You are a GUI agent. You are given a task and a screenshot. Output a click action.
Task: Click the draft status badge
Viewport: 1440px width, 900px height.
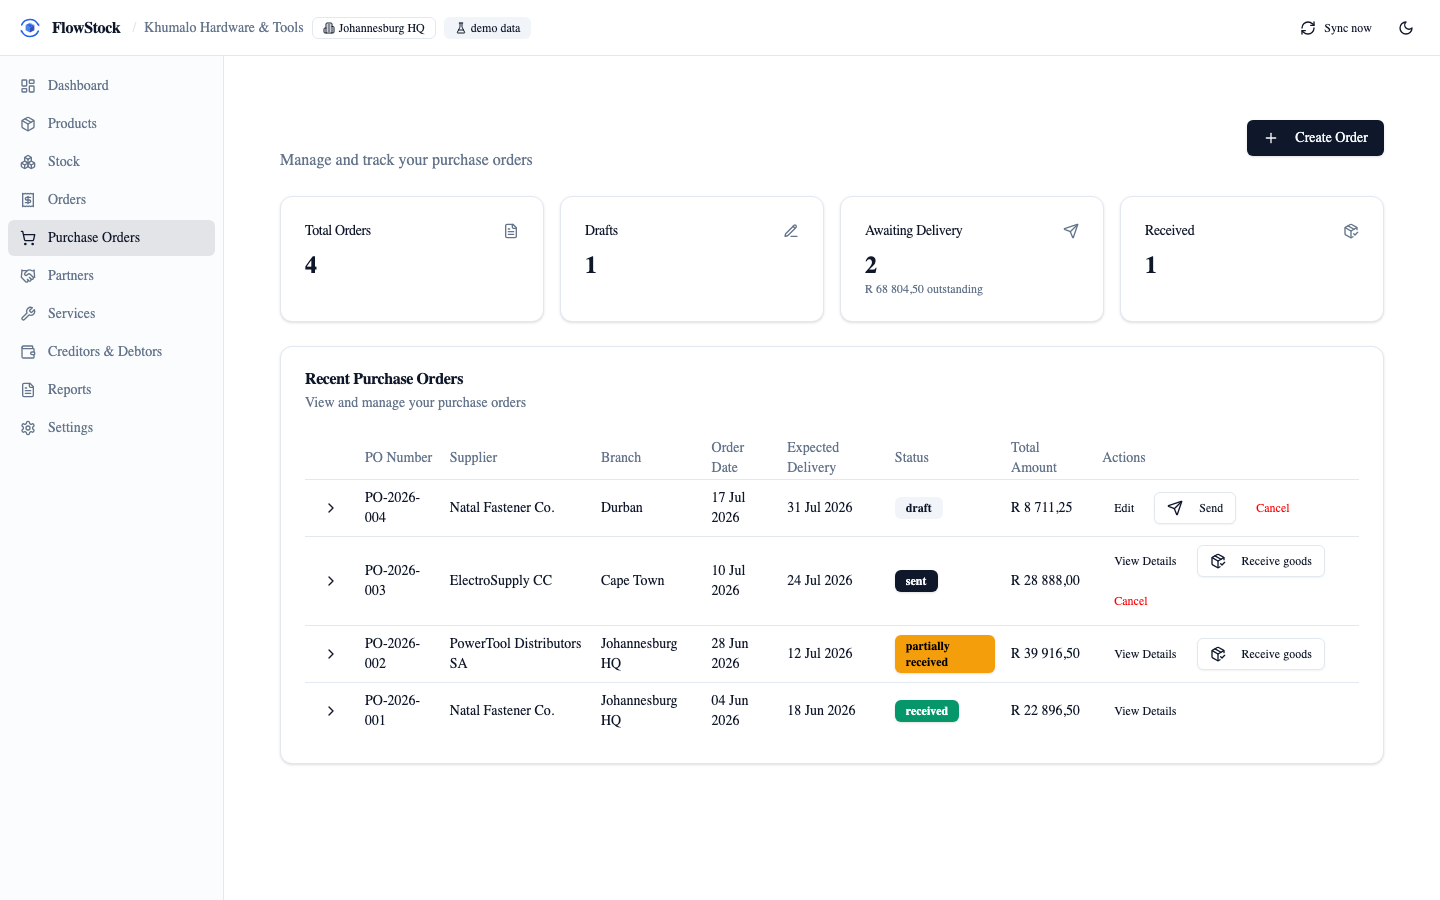pos(918,508)
